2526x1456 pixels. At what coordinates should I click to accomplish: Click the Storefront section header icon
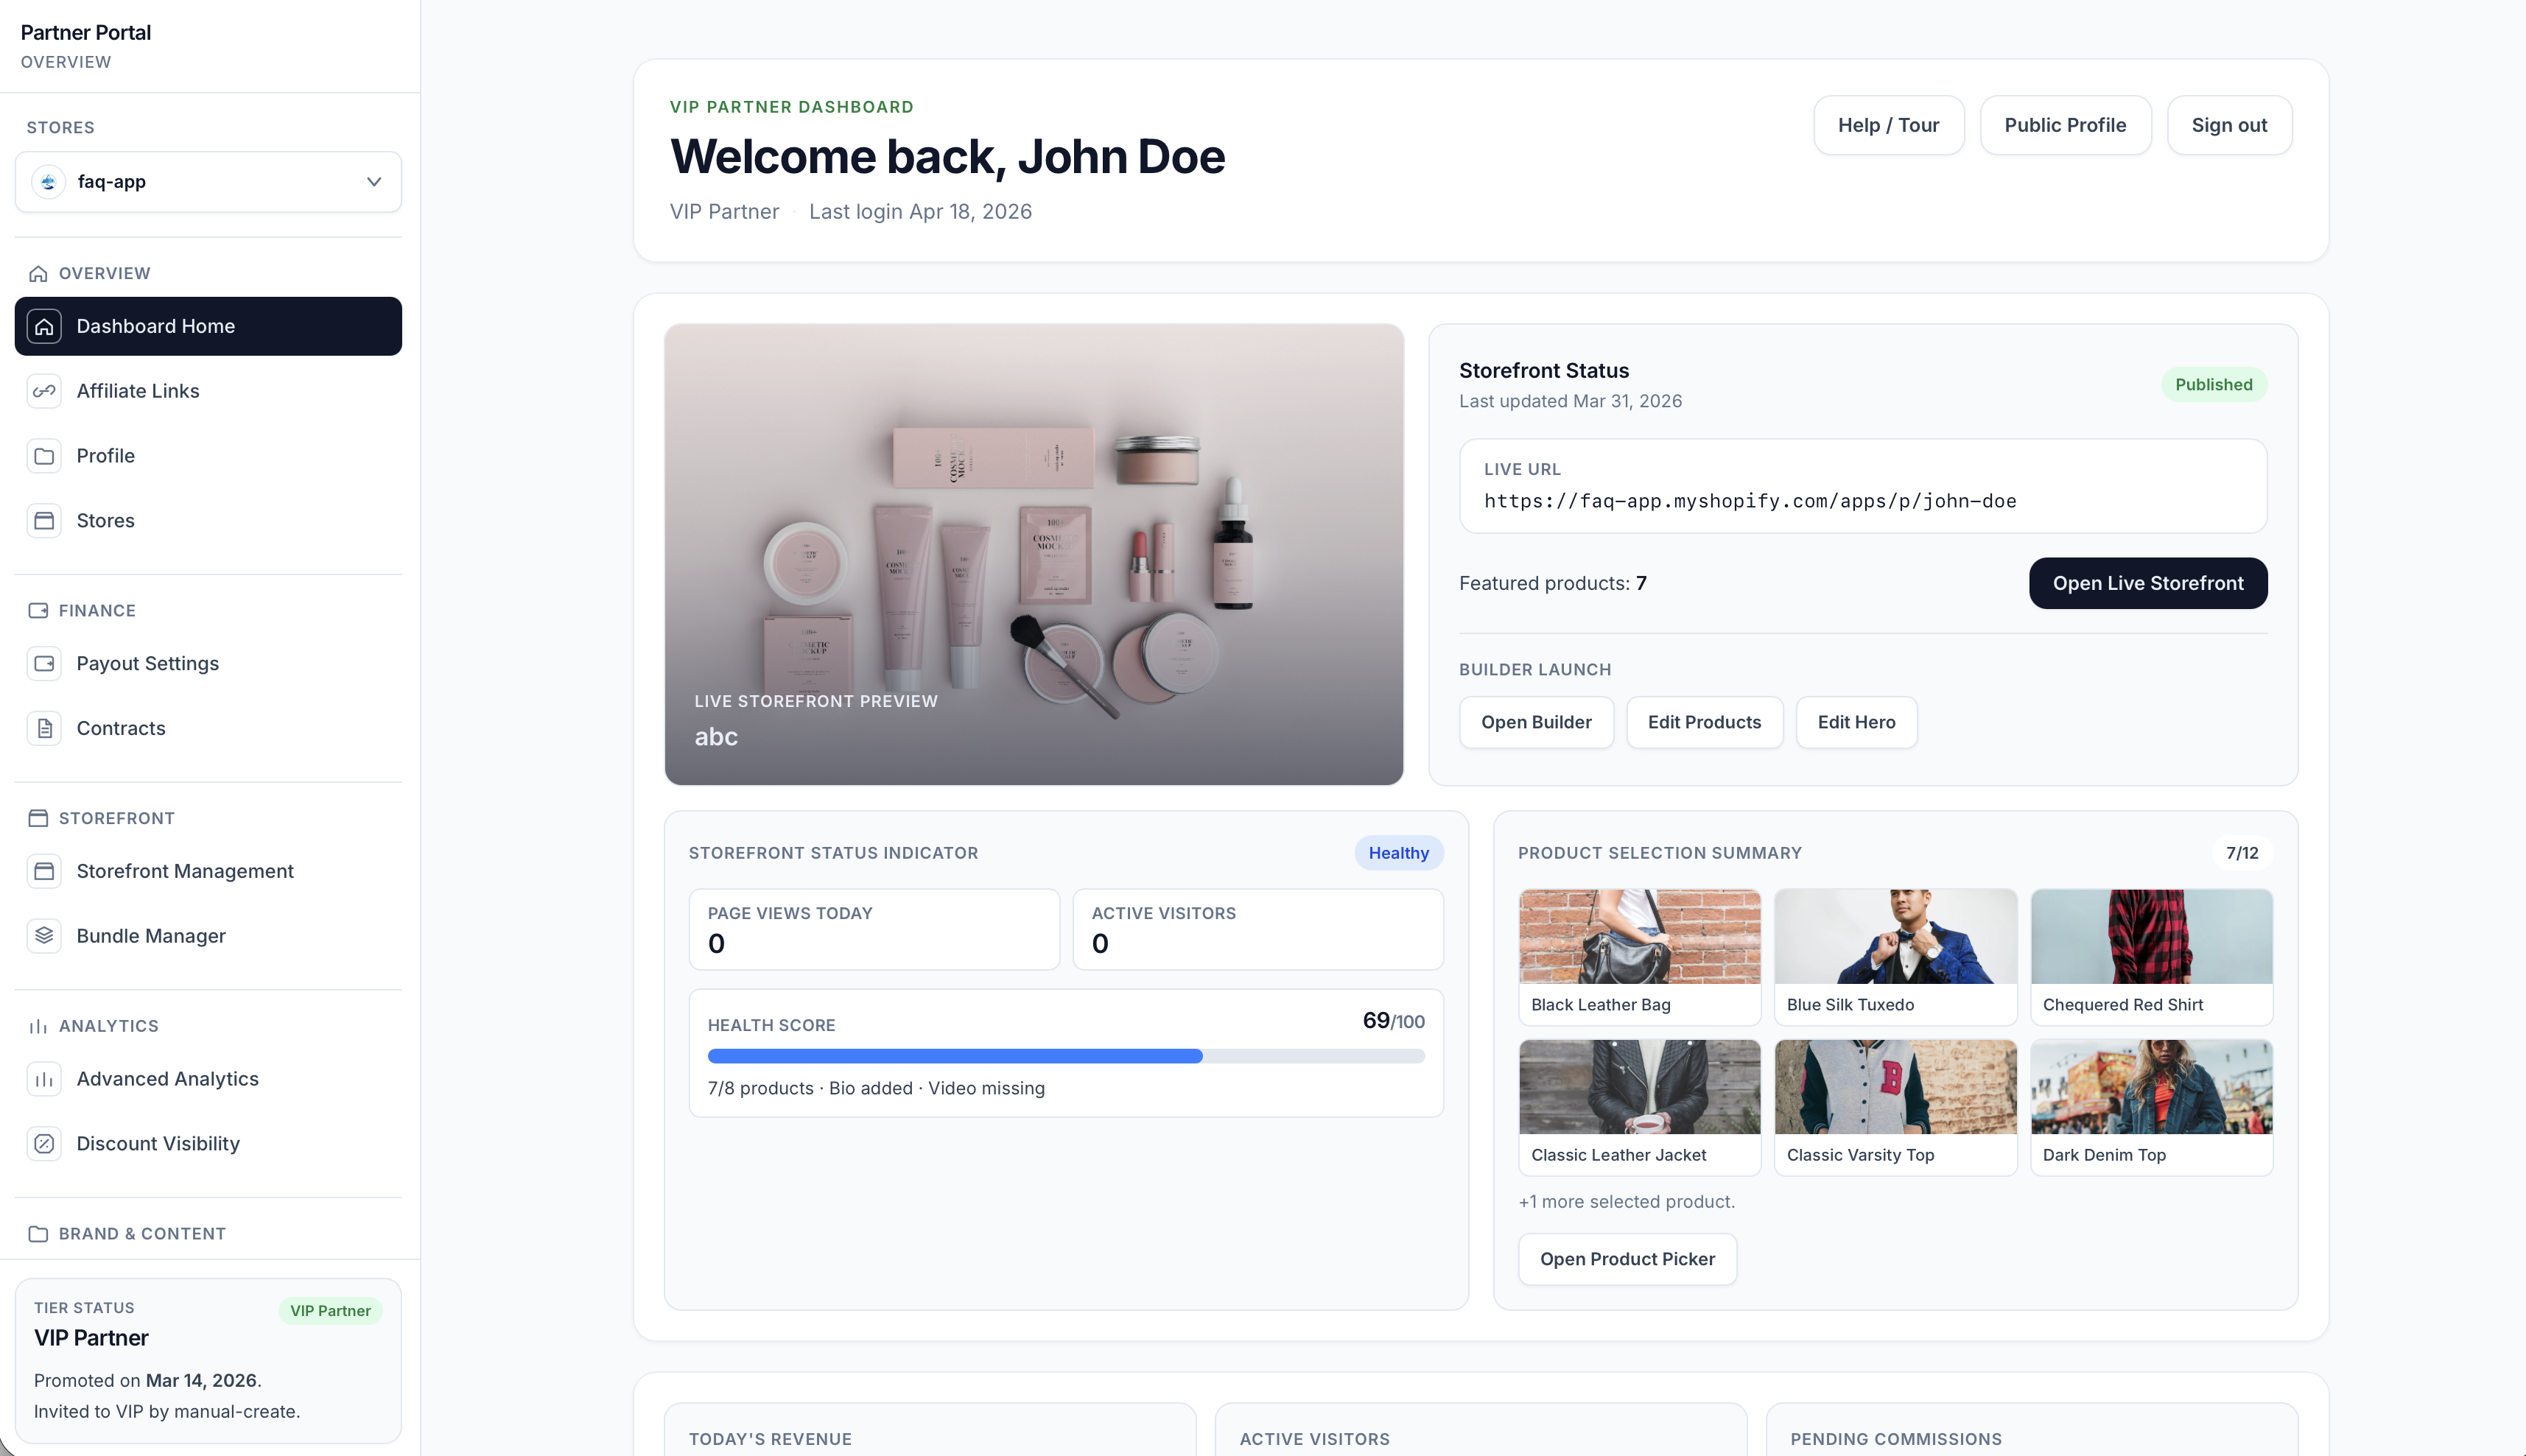pyautogui.click(x=38, y=819)
